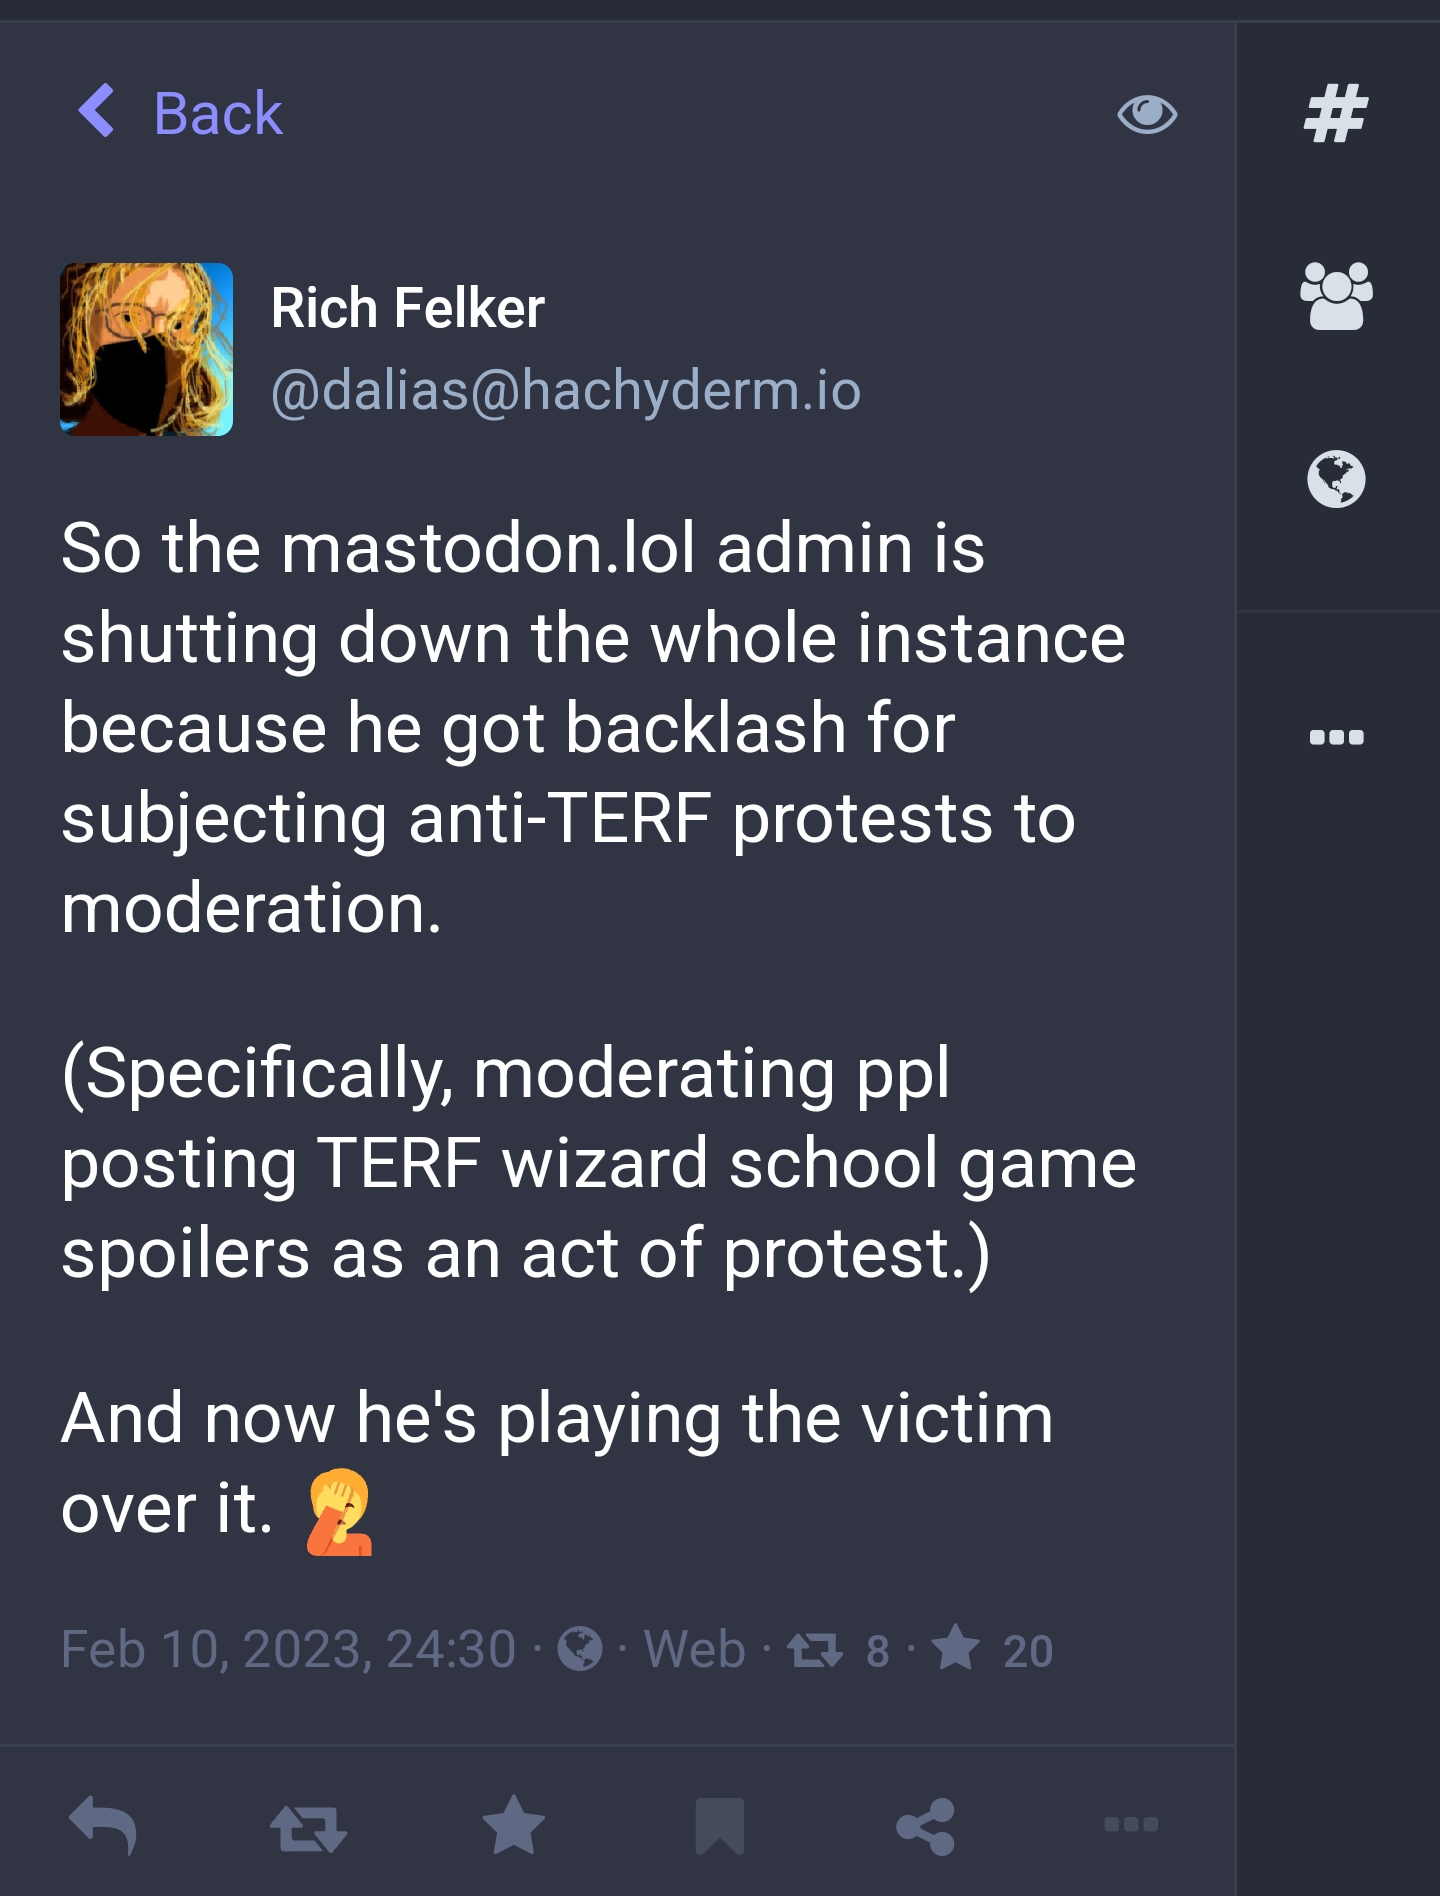
Task: Open Rich Felker's avatar picture
Action: [x=146, y=349]
